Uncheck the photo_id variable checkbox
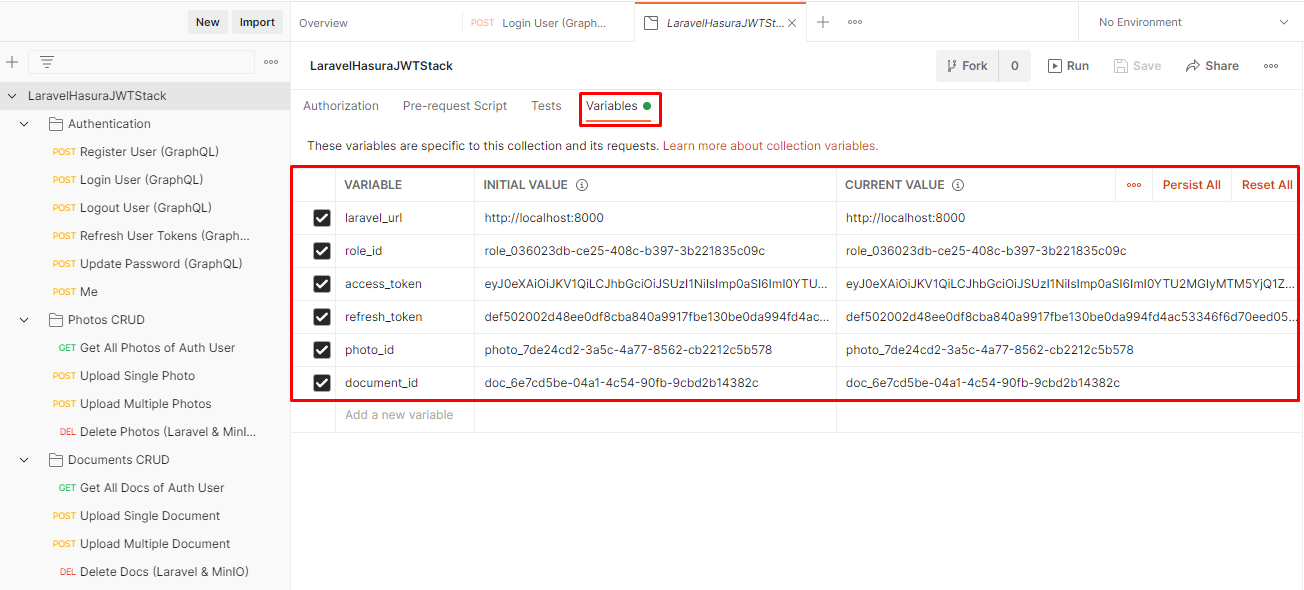 click(322, 350)
